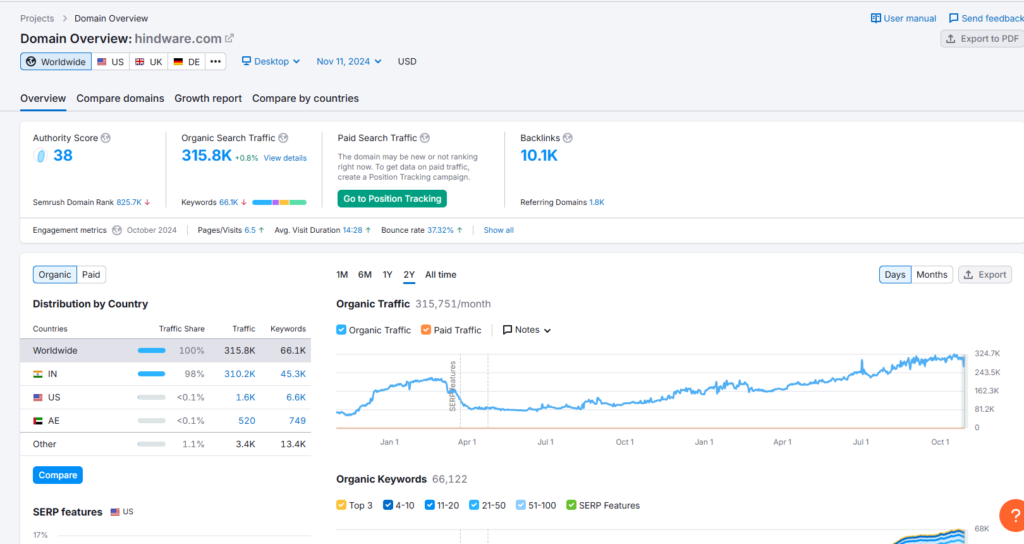Open the orange help question bubble
This screenshot has height=544, width=1024.
pyautogui.click(x=1012, y=516)
